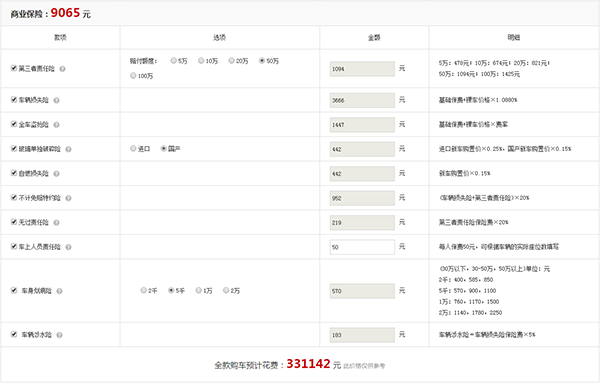Uncheck the 第三者责任险 checkbox
Viewport: 600px width, 383px height.
click(x=14, y=68)
